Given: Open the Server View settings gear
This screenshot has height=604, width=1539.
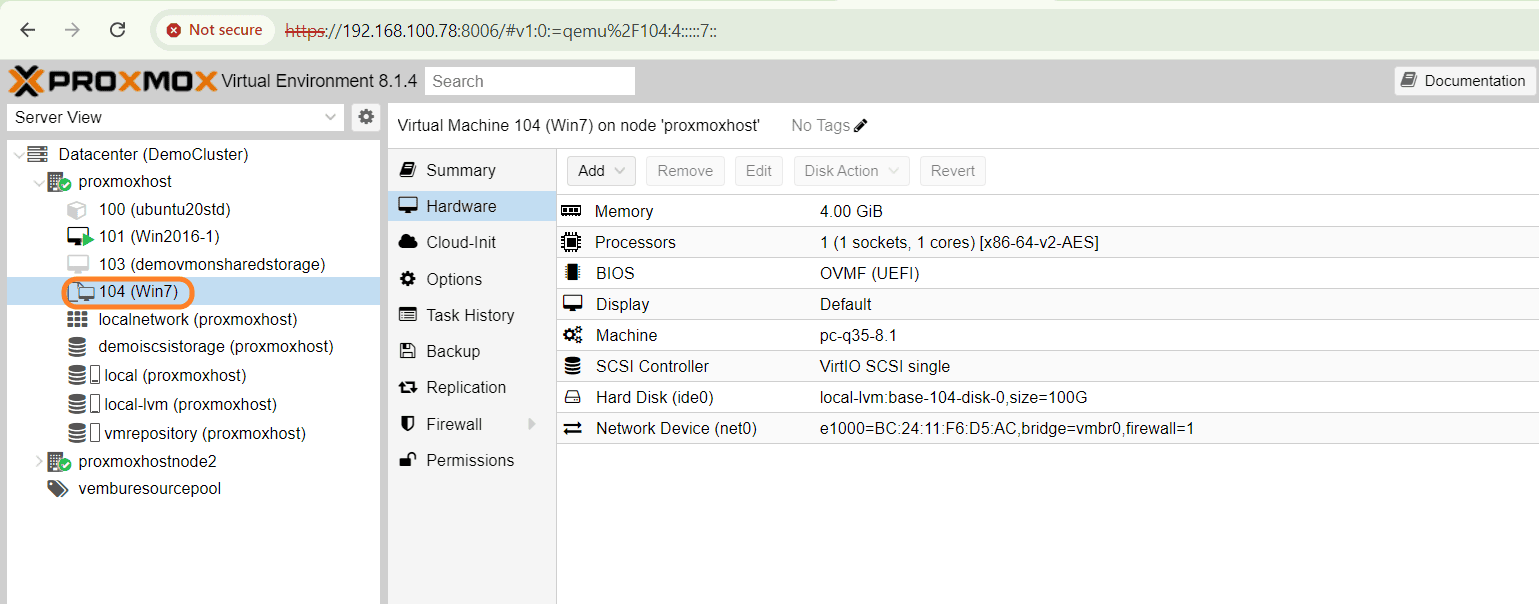Looking at the screenshot, I should pyautogui.click(x=366, y=117).
